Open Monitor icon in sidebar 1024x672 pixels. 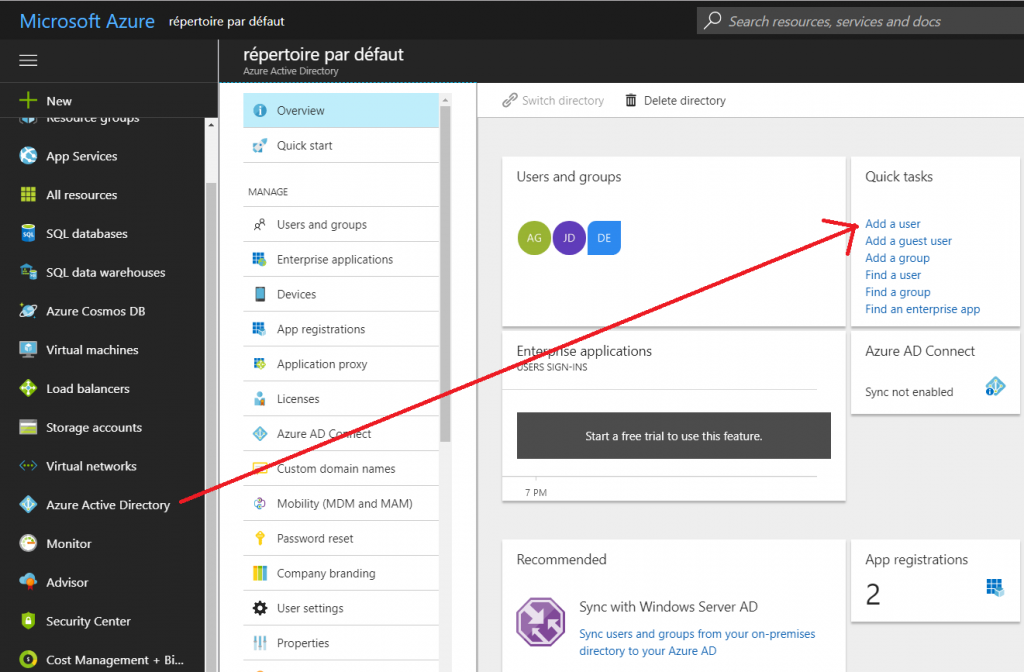pyautogui.click(x=28, y=543)
